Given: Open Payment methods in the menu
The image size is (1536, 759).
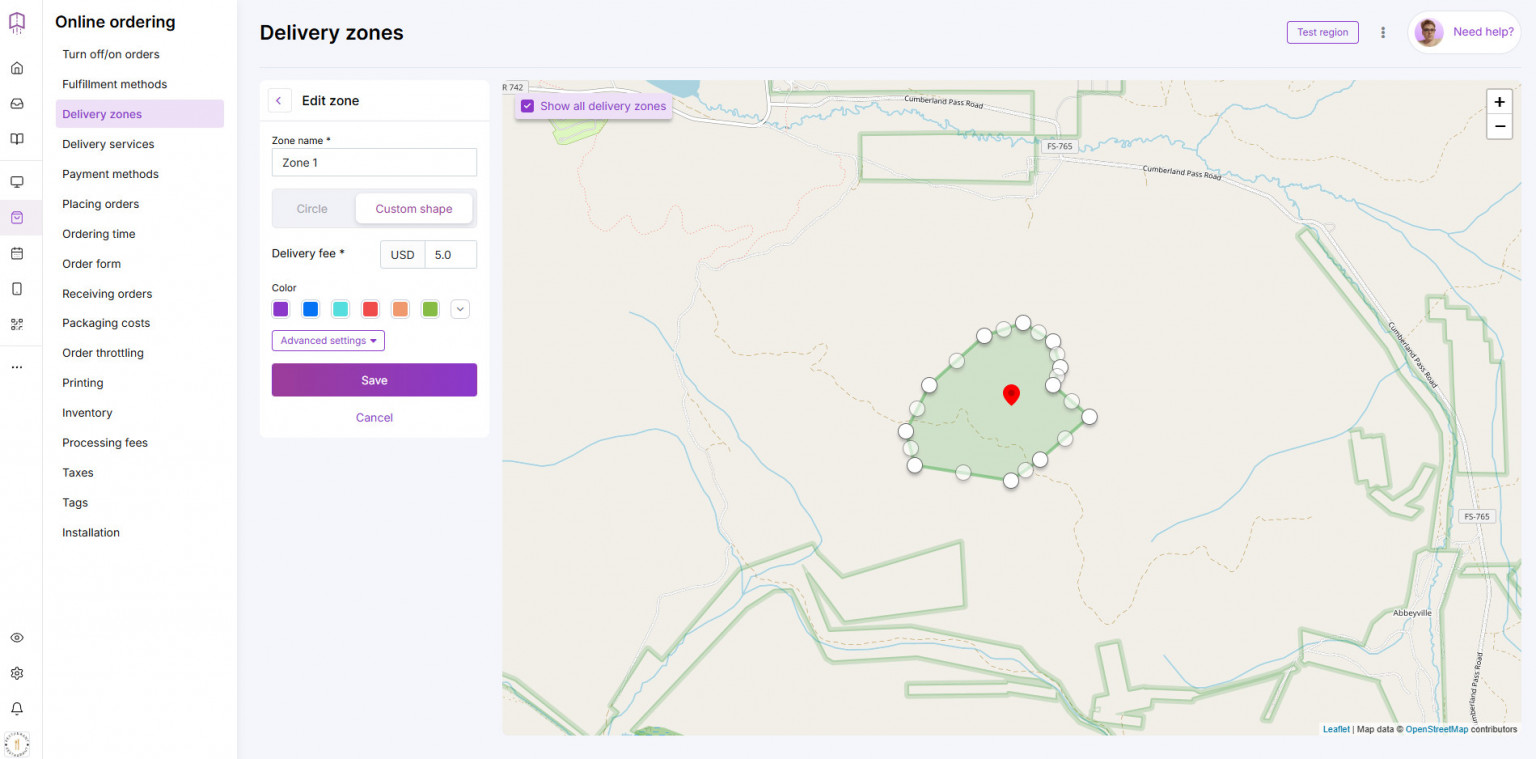Looking at the screenshot, I should click(x=110, y=174).
